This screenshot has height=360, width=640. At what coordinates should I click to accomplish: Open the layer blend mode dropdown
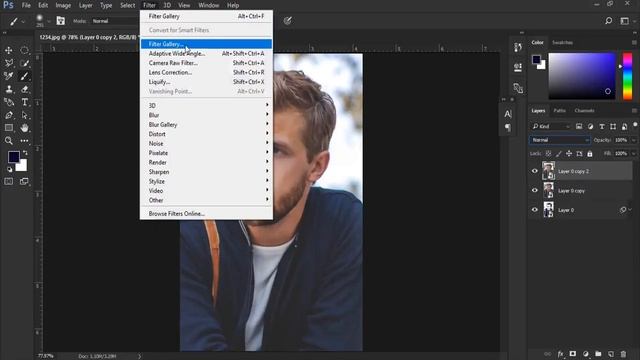tap(560, 140)
